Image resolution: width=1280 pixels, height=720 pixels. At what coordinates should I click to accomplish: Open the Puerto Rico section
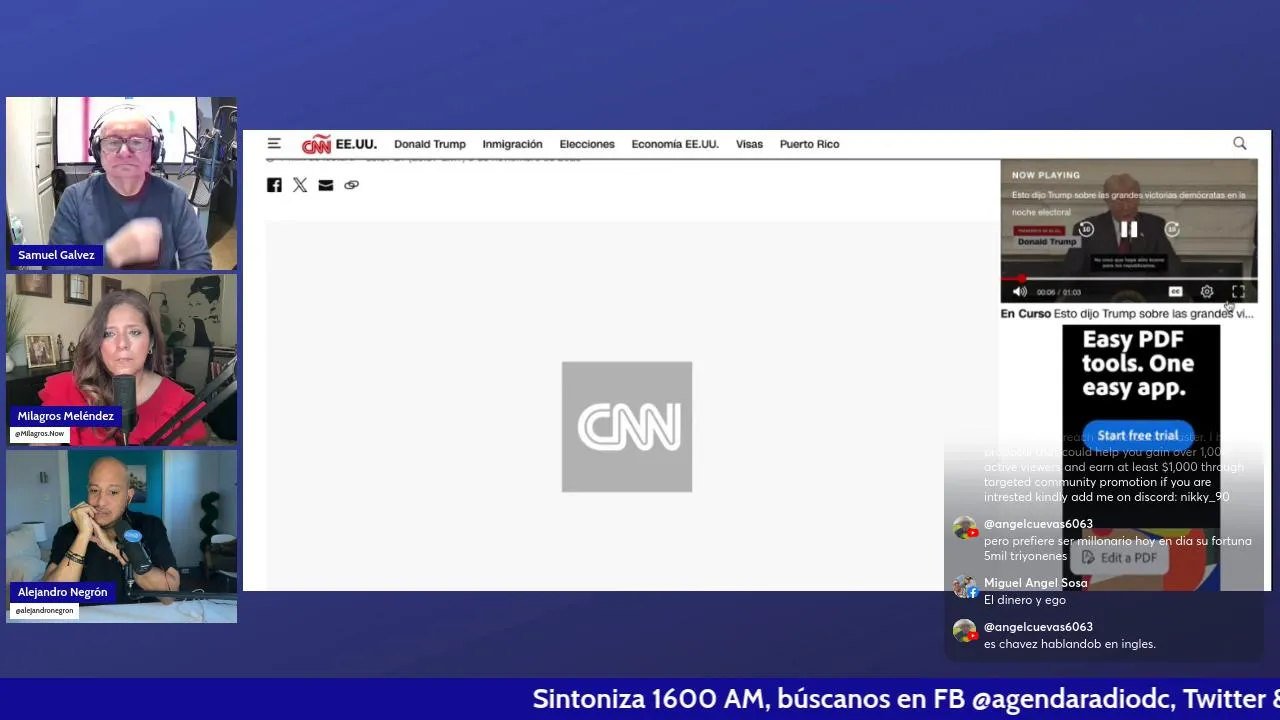809,144
